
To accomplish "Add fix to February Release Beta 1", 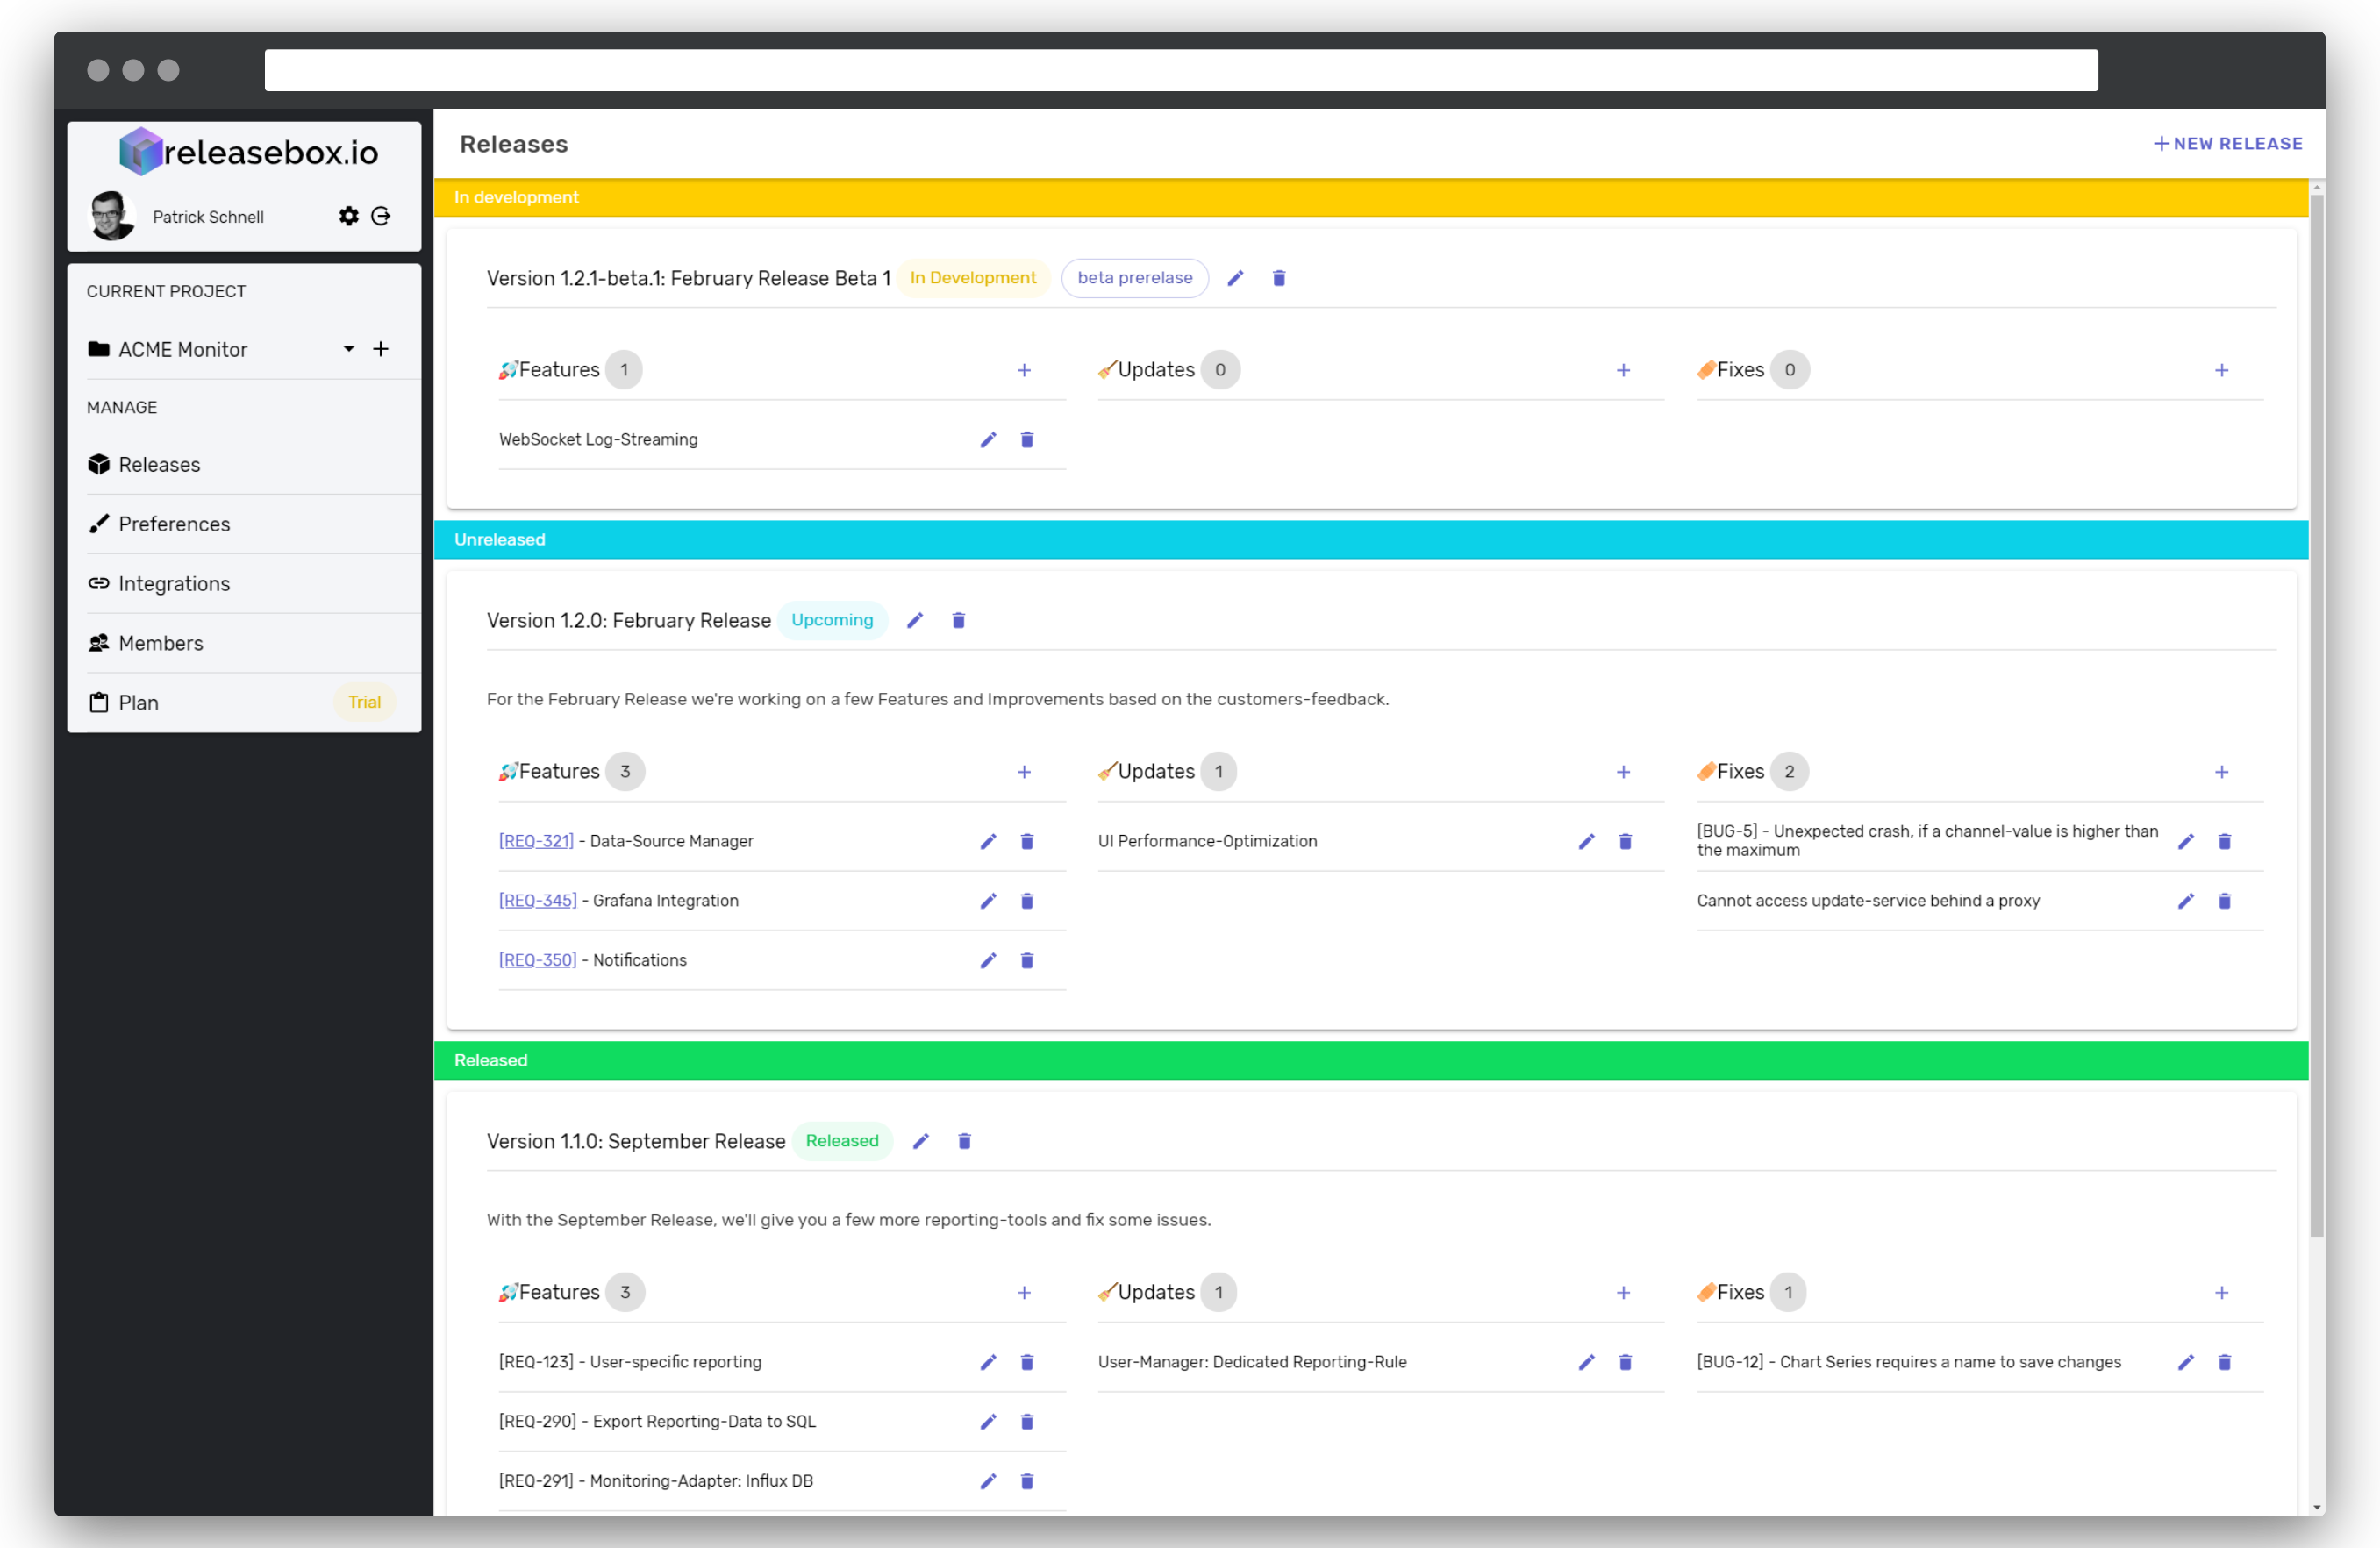I will 2222,370.
